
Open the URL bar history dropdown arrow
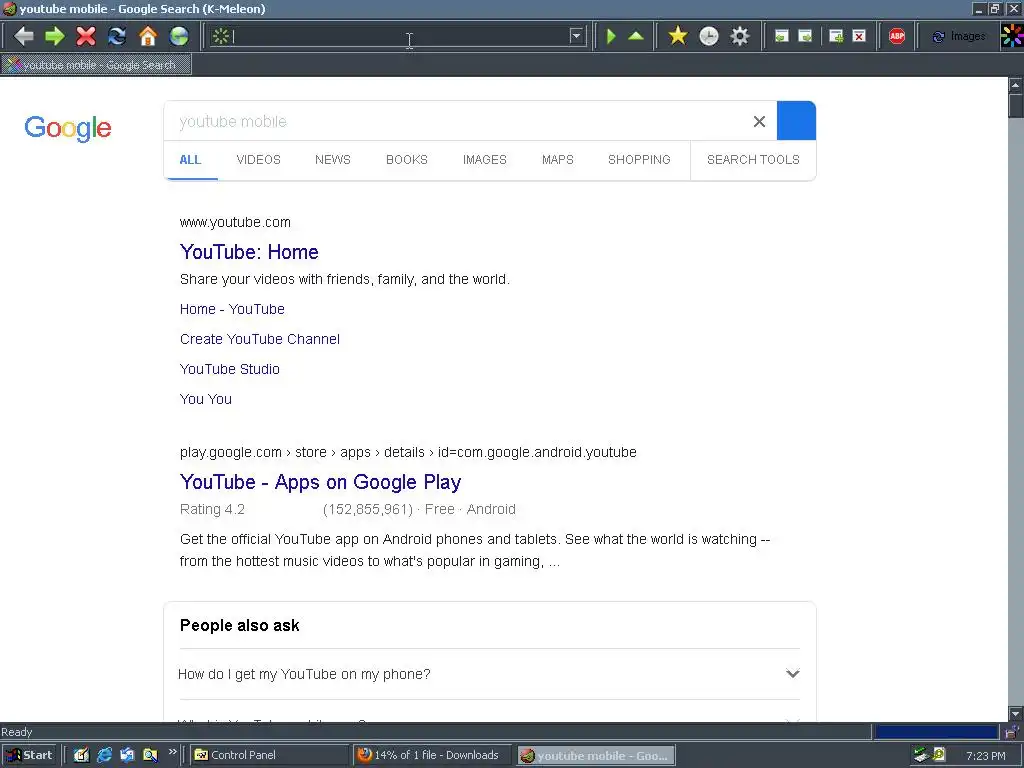575,36
